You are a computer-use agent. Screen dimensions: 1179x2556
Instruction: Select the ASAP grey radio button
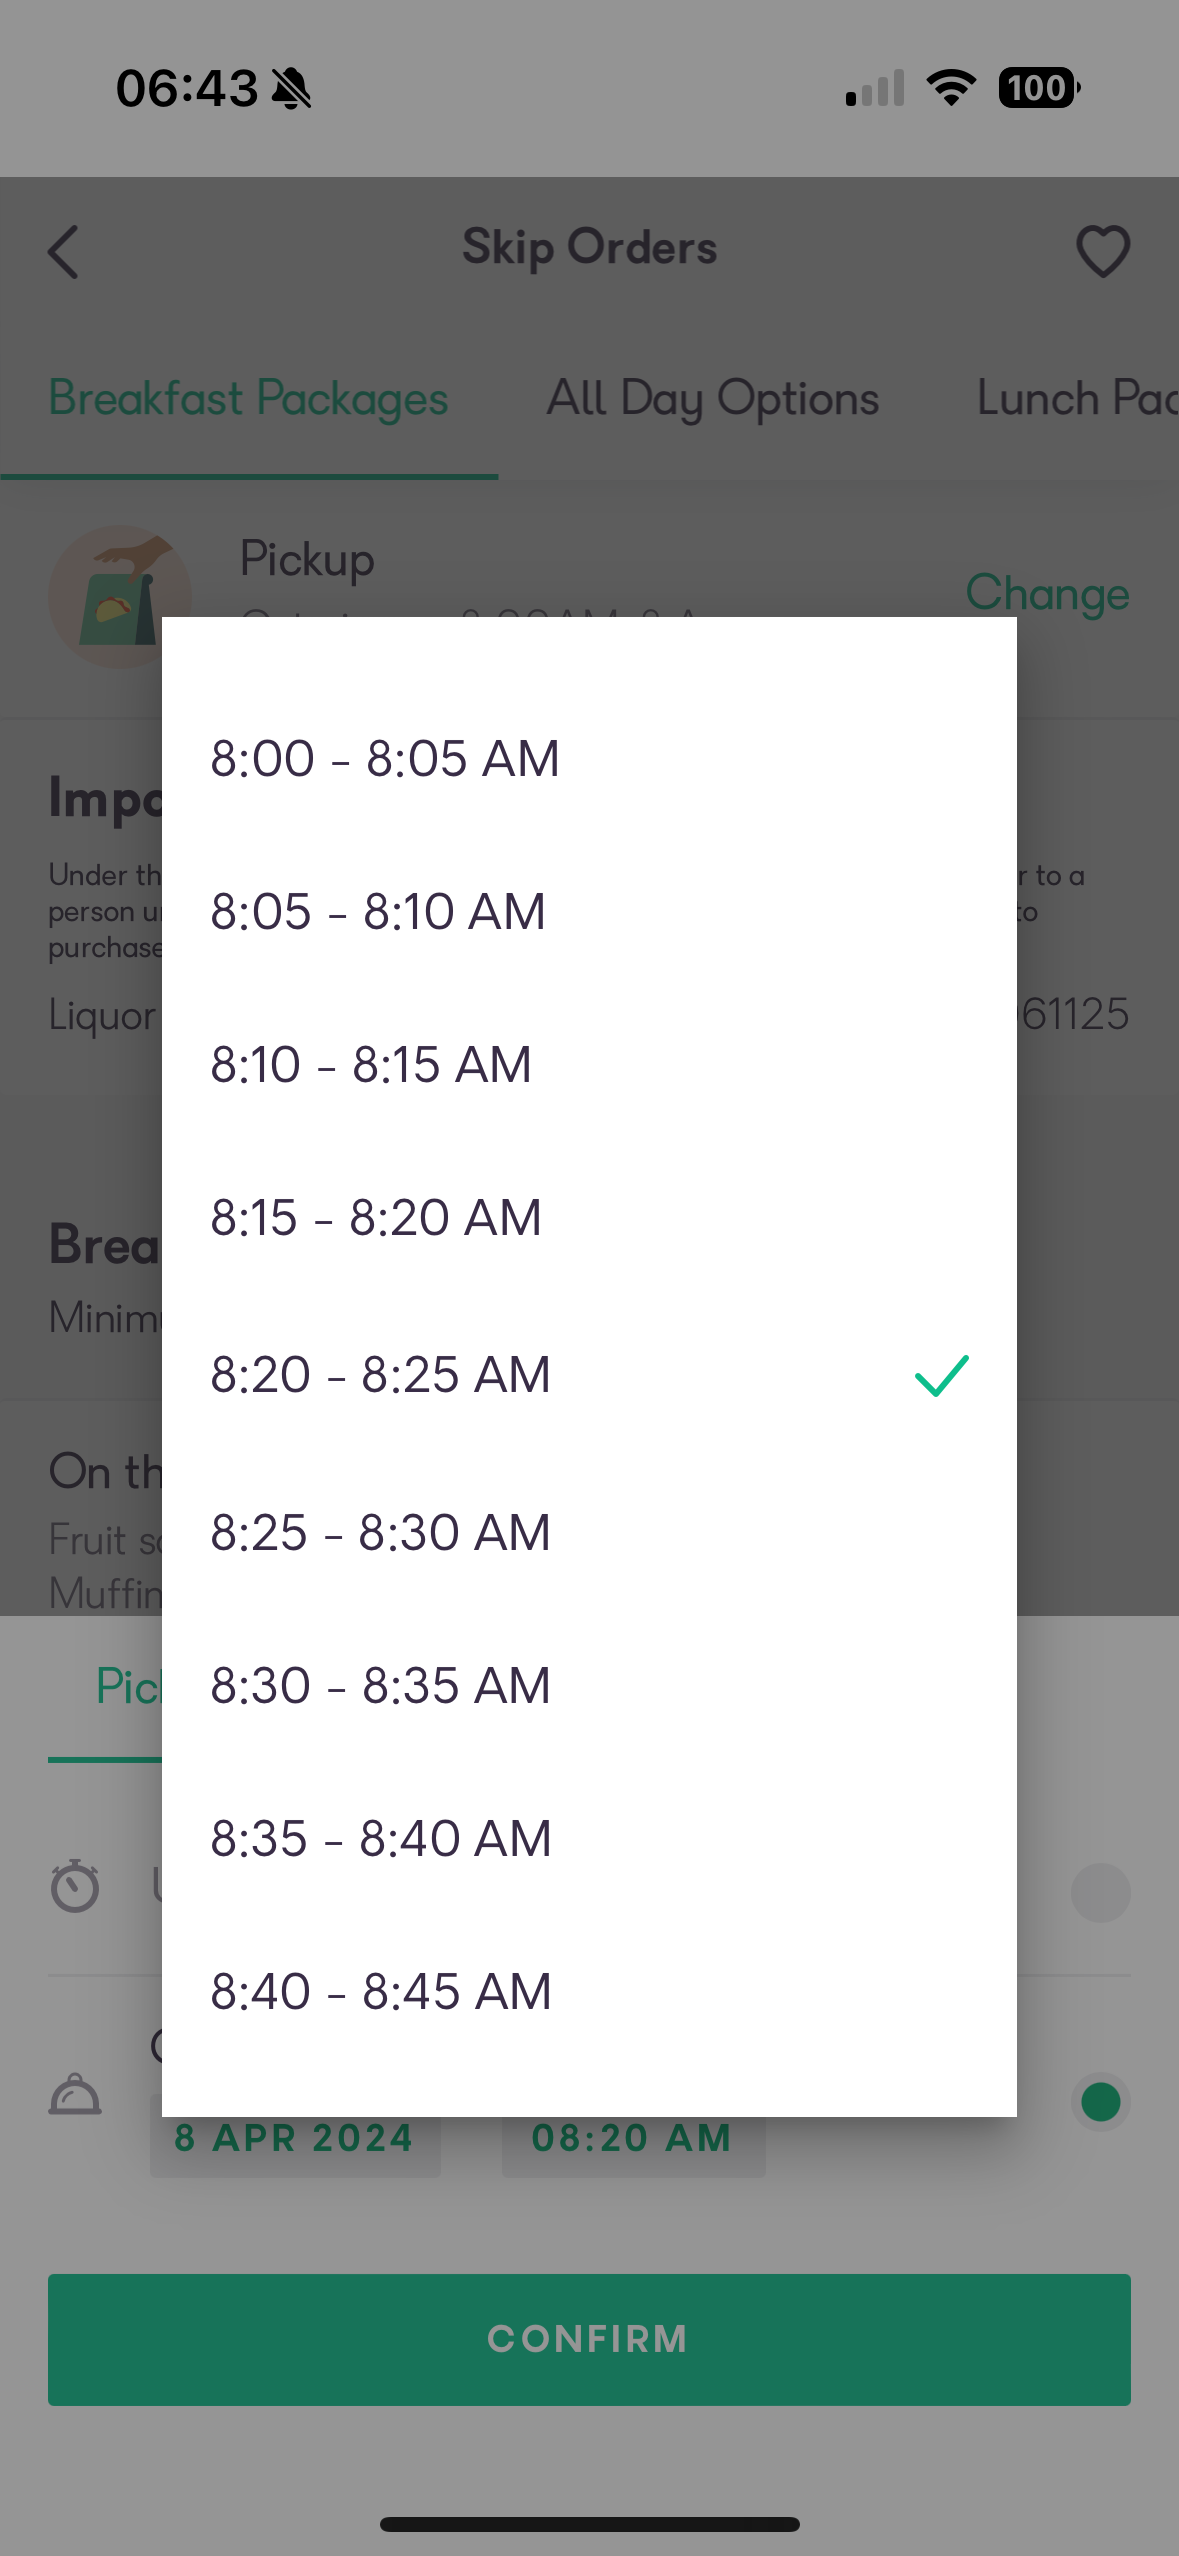click(1101, 1892)
